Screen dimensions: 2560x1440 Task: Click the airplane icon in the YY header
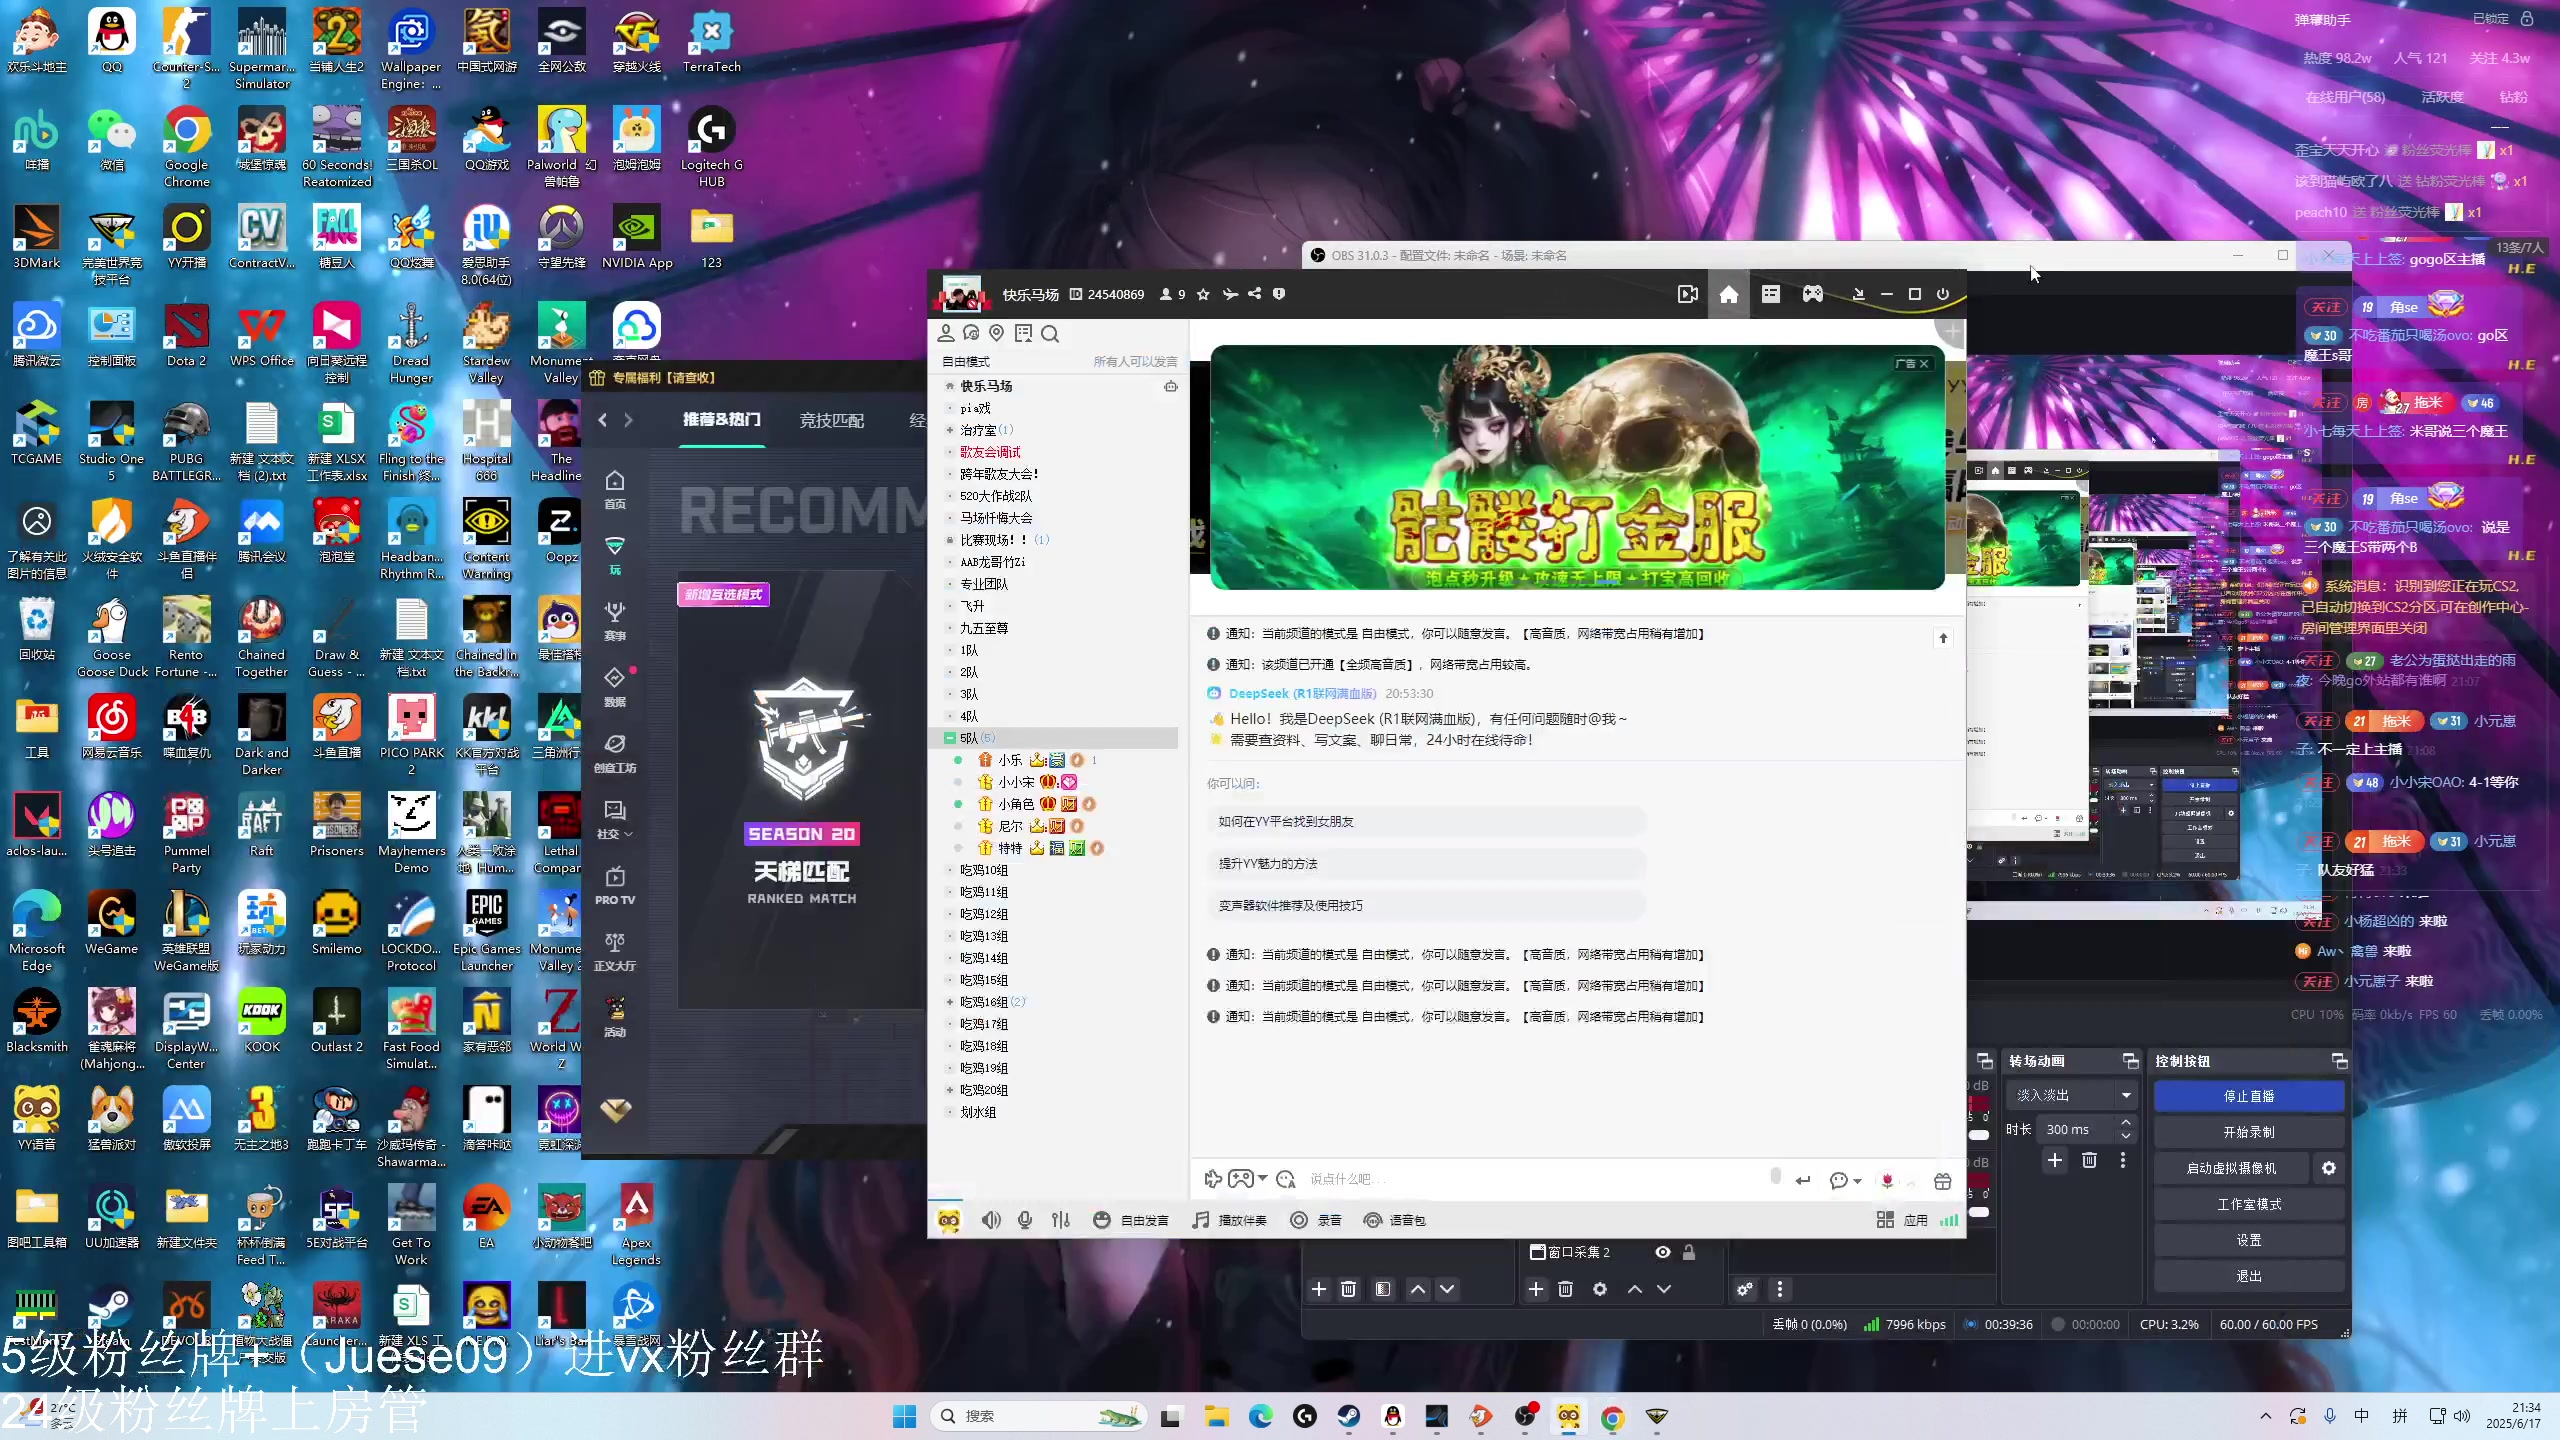click(x=1230, y=294)
